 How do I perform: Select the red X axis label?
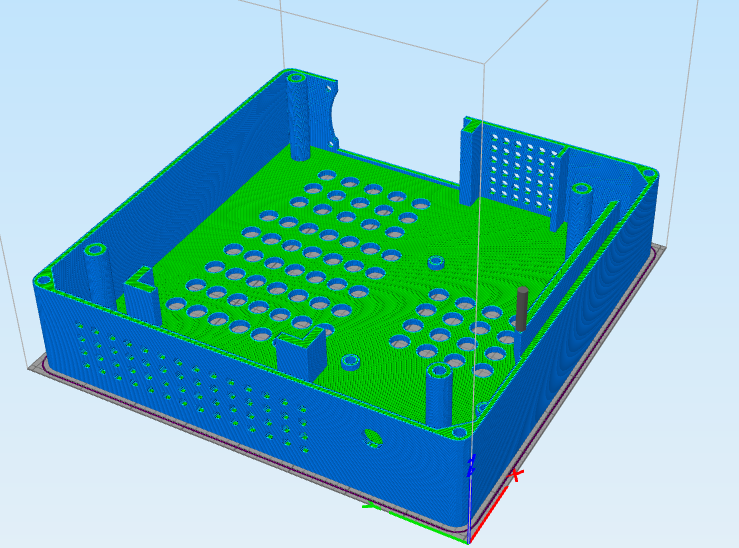click(517, 475)
